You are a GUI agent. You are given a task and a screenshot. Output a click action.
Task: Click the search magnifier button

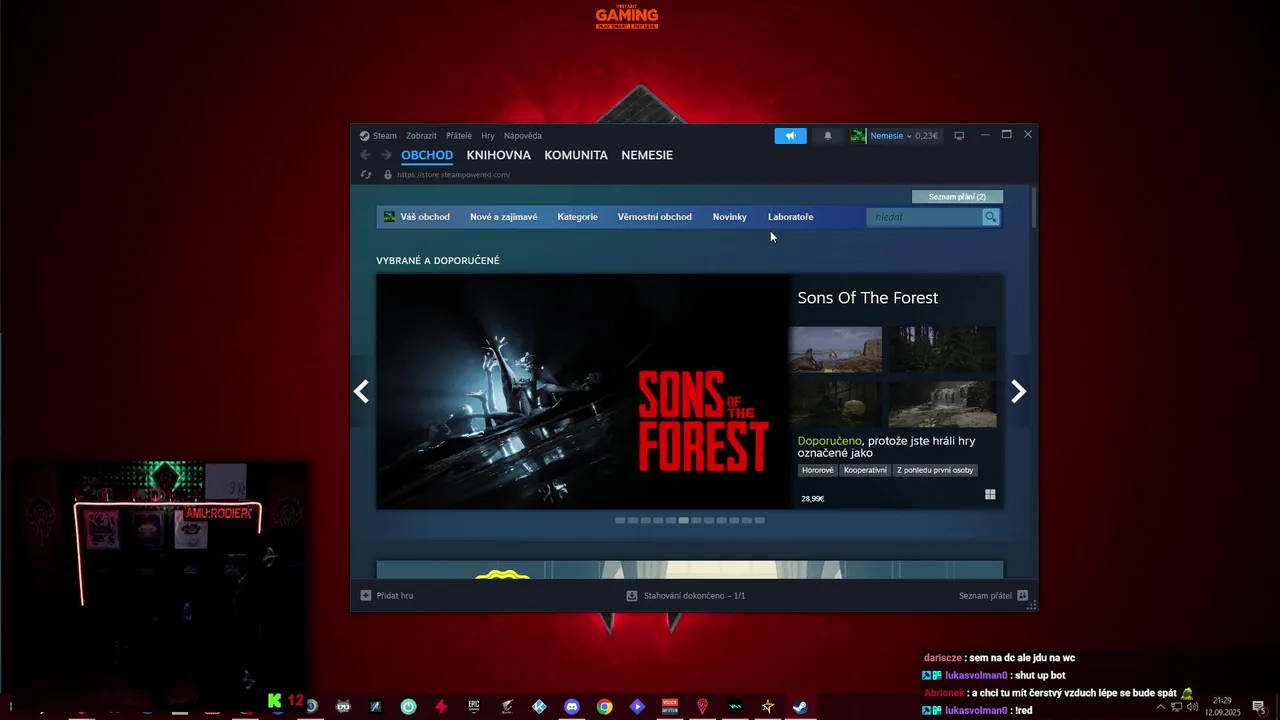[990, 217]
